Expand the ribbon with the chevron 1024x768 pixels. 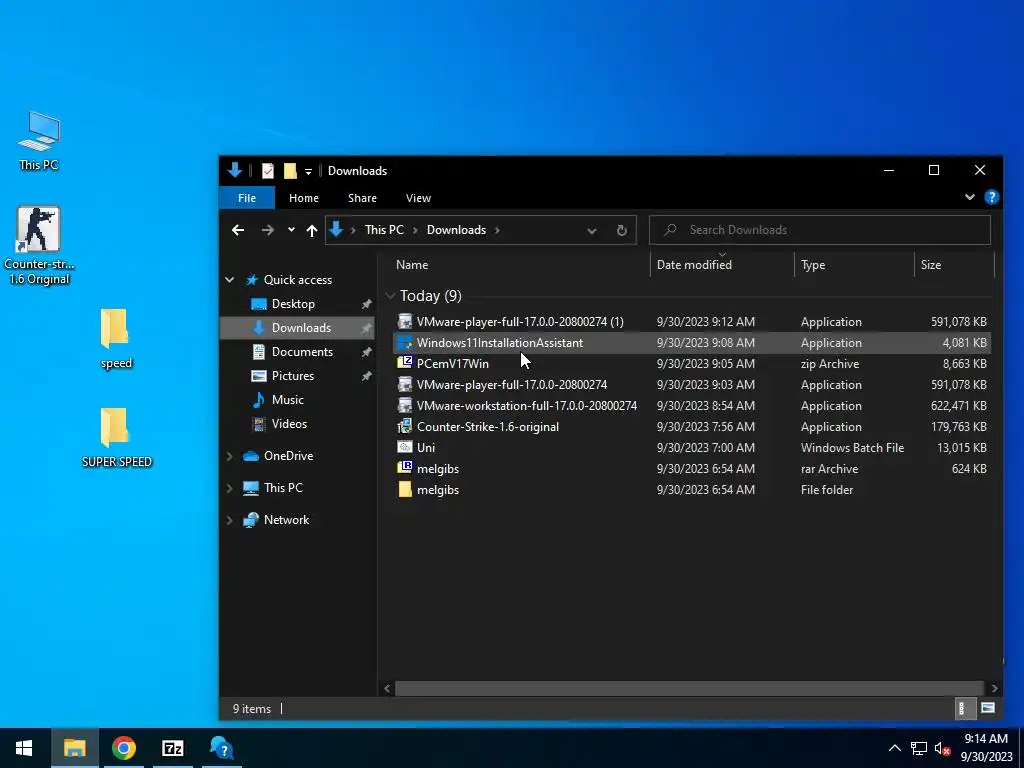point(970,197)
